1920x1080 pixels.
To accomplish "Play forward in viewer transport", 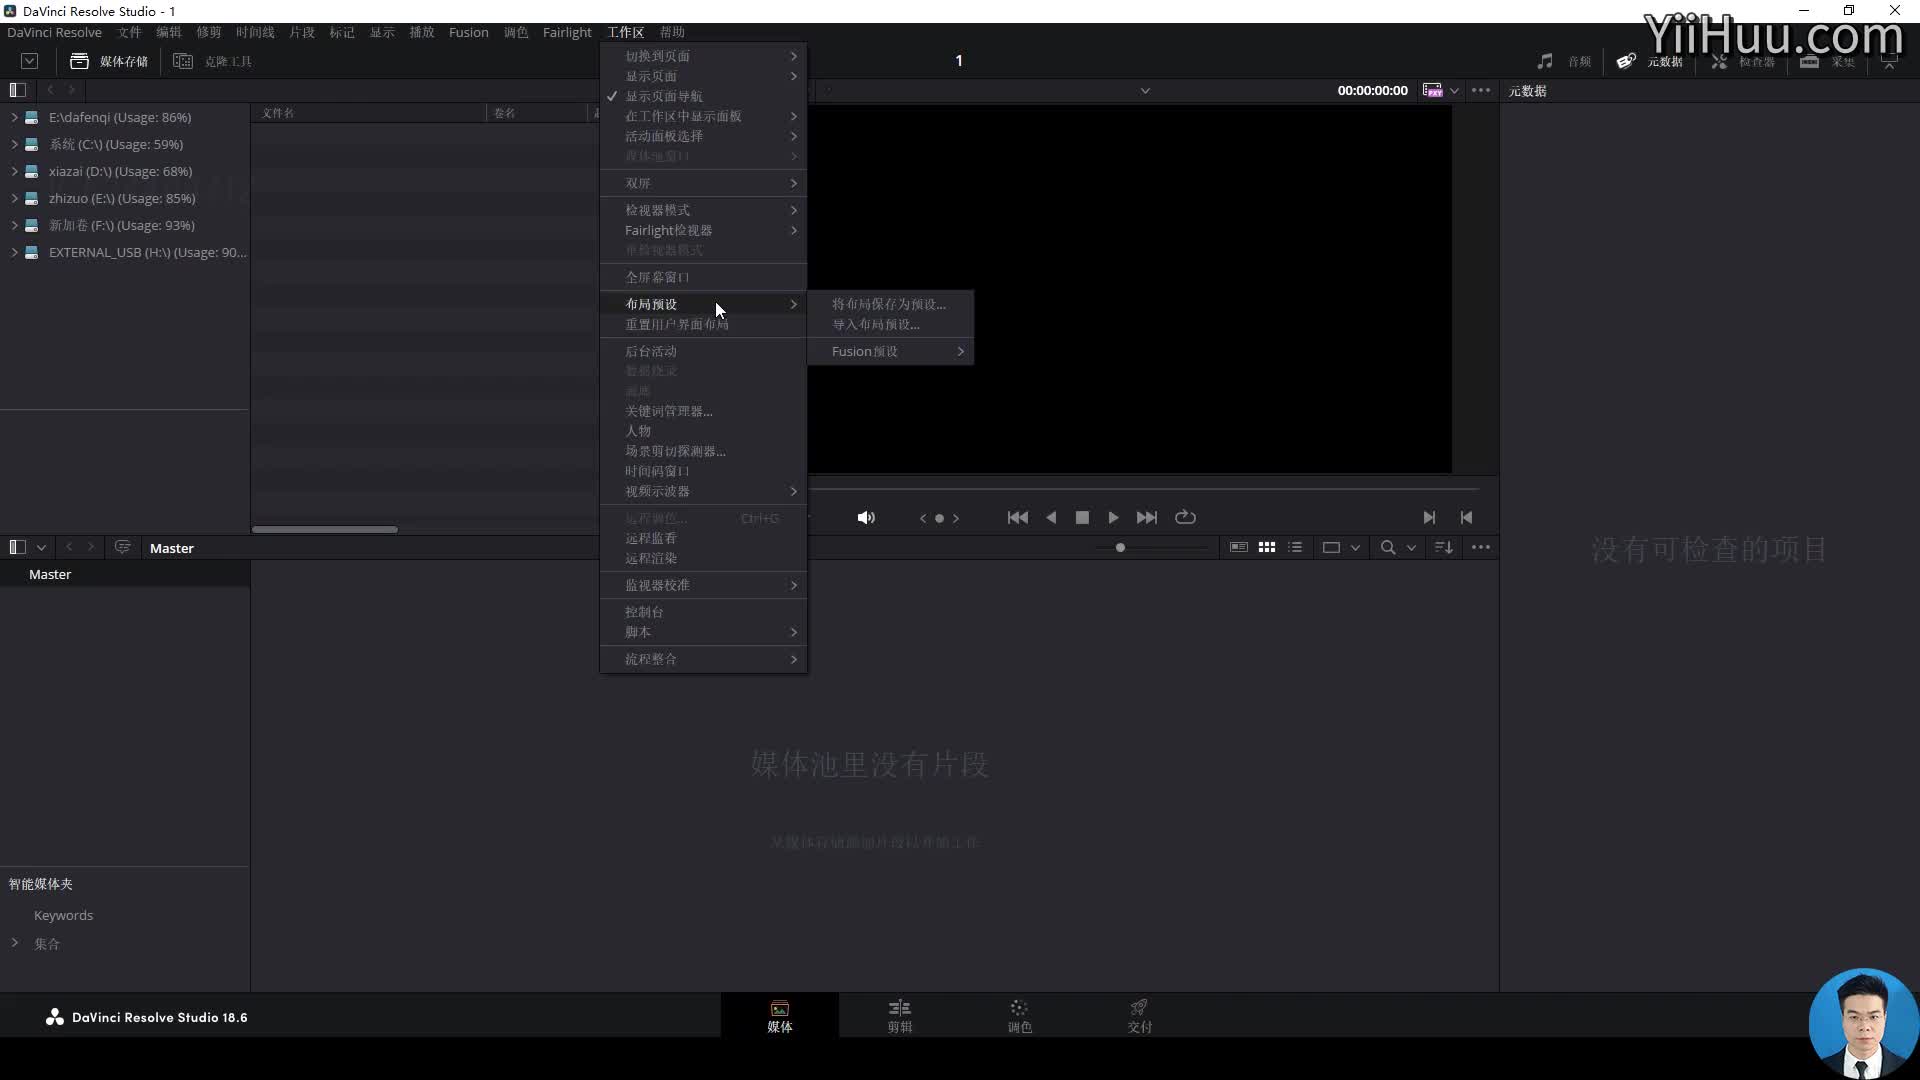I will click(1113, 517).
